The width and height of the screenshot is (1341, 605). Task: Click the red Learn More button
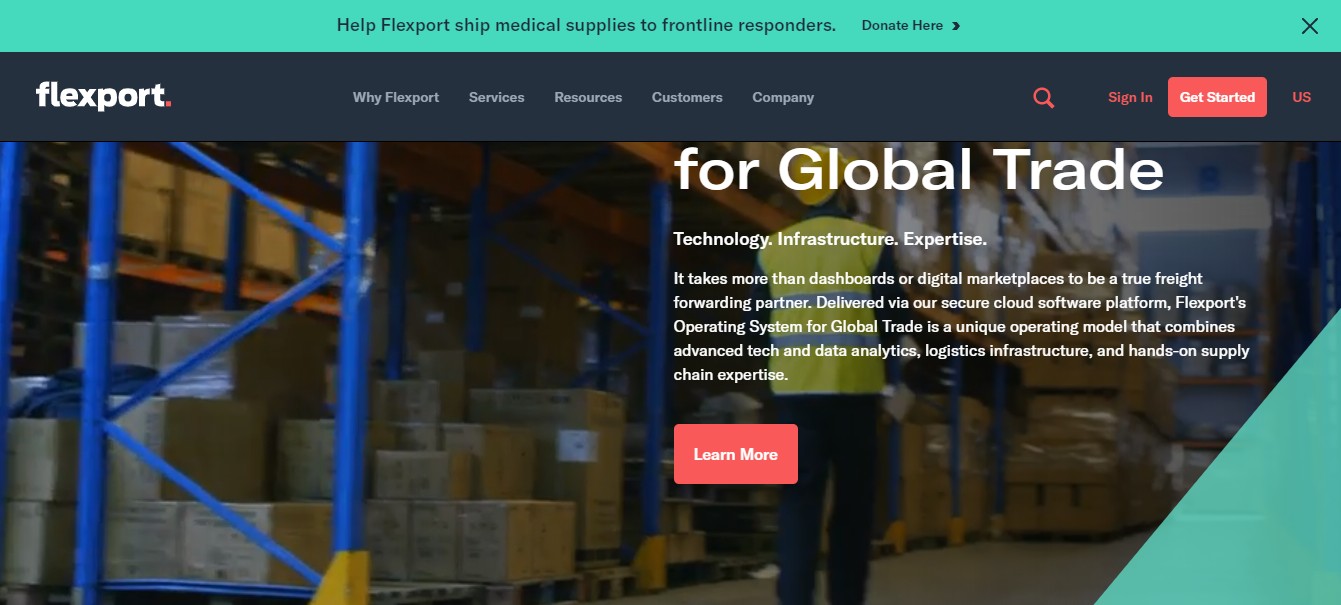click(736, 454)
